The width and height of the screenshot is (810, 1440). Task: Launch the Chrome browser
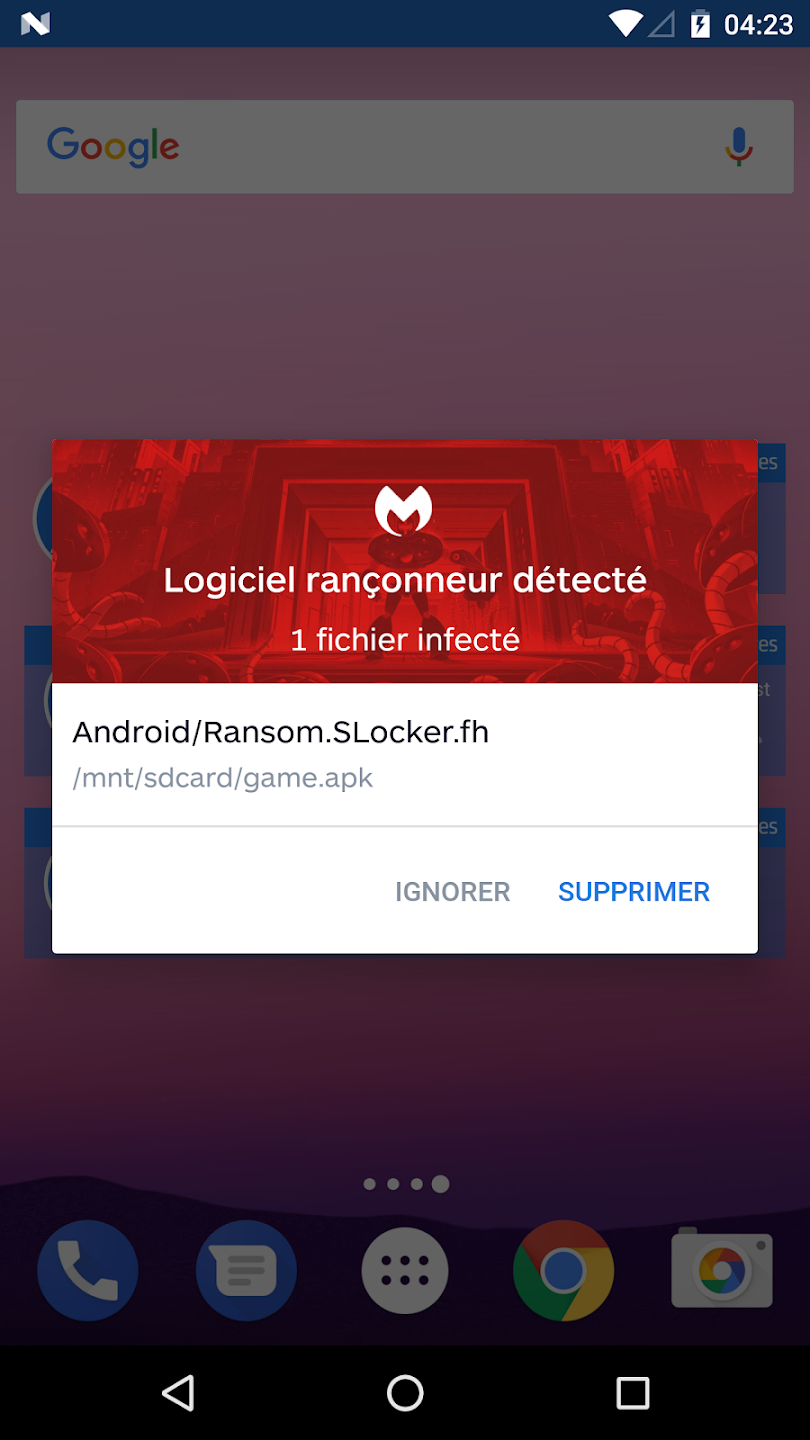point(563,1271)
